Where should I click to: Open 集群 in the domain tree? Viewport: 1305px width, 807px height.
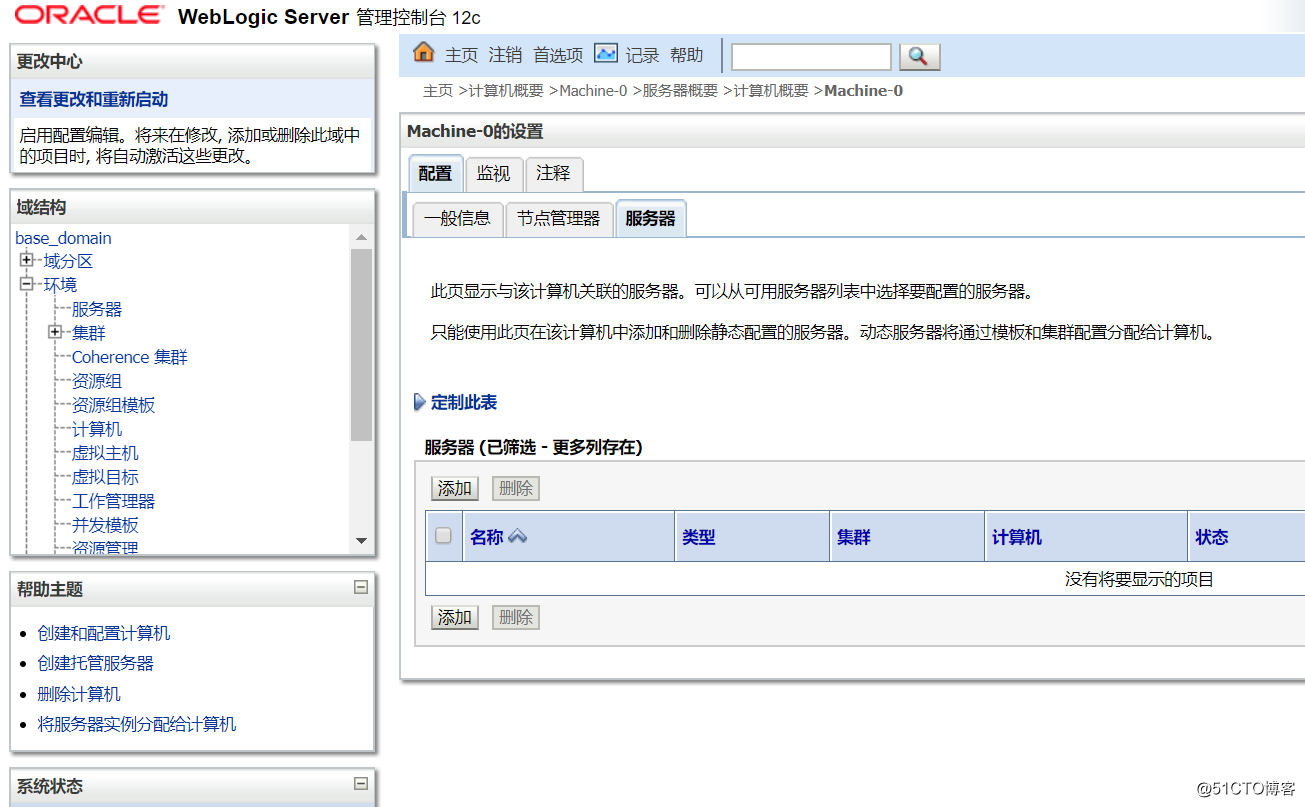click(89, 333)
